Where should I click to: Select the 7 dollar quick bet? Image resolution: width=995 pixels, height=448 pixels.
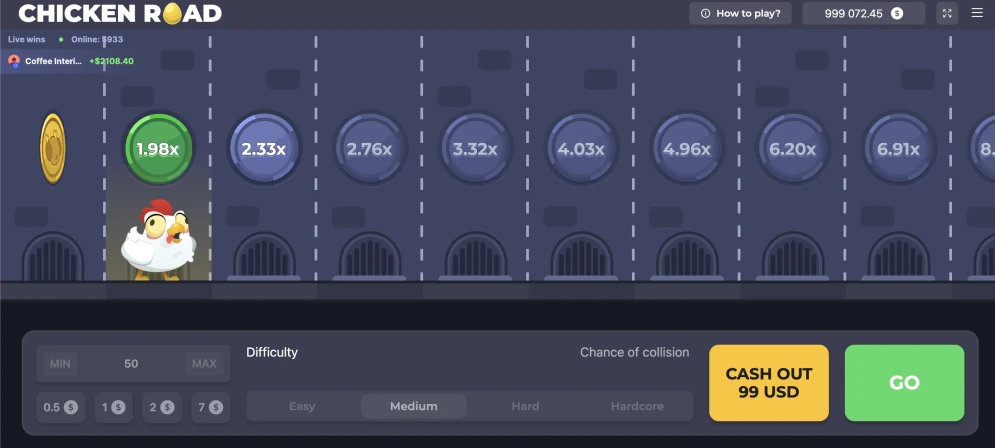pyautogui.click(x=210, y=407)
